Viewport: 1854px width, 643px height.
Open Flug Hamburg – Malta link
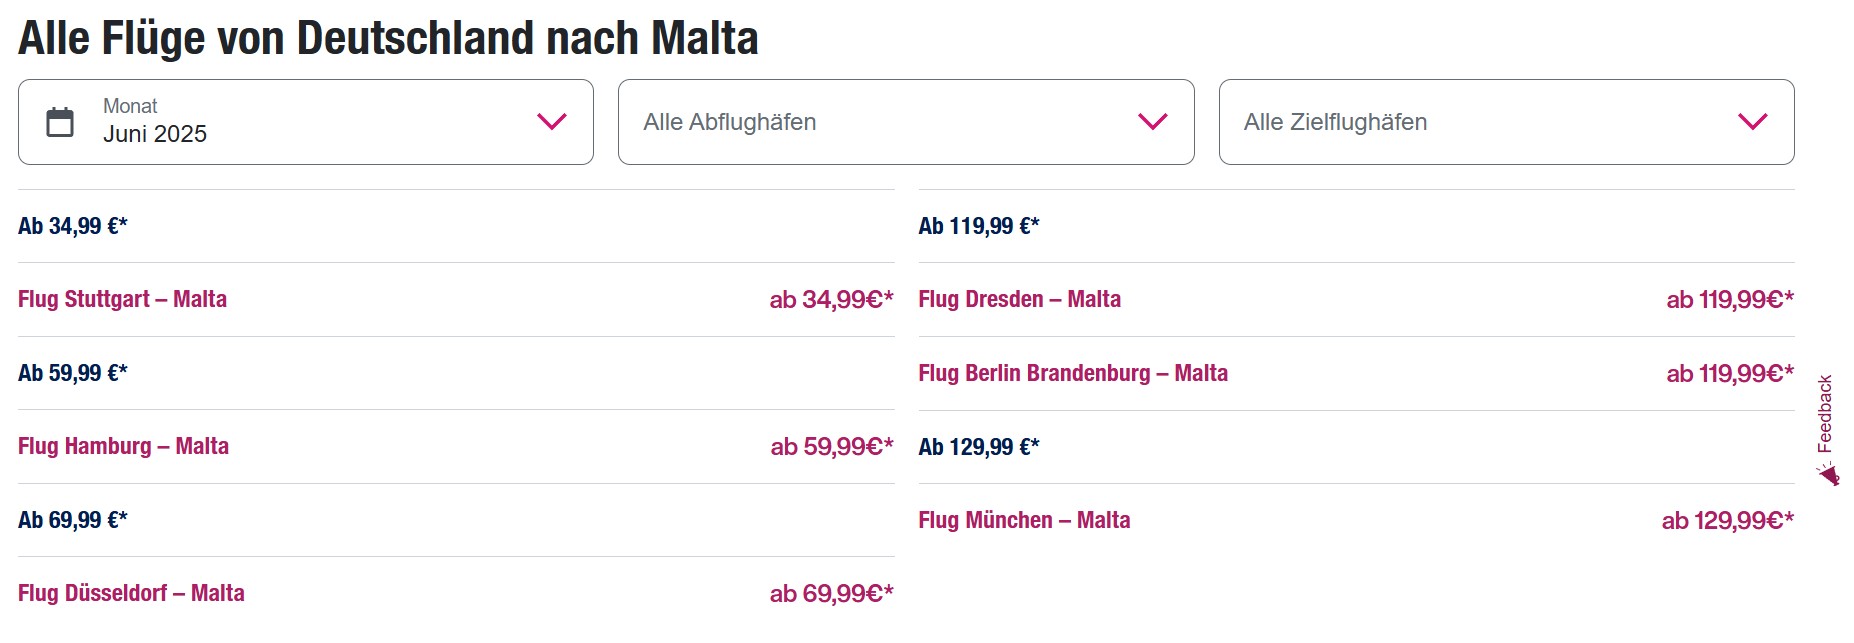[123, 446]
